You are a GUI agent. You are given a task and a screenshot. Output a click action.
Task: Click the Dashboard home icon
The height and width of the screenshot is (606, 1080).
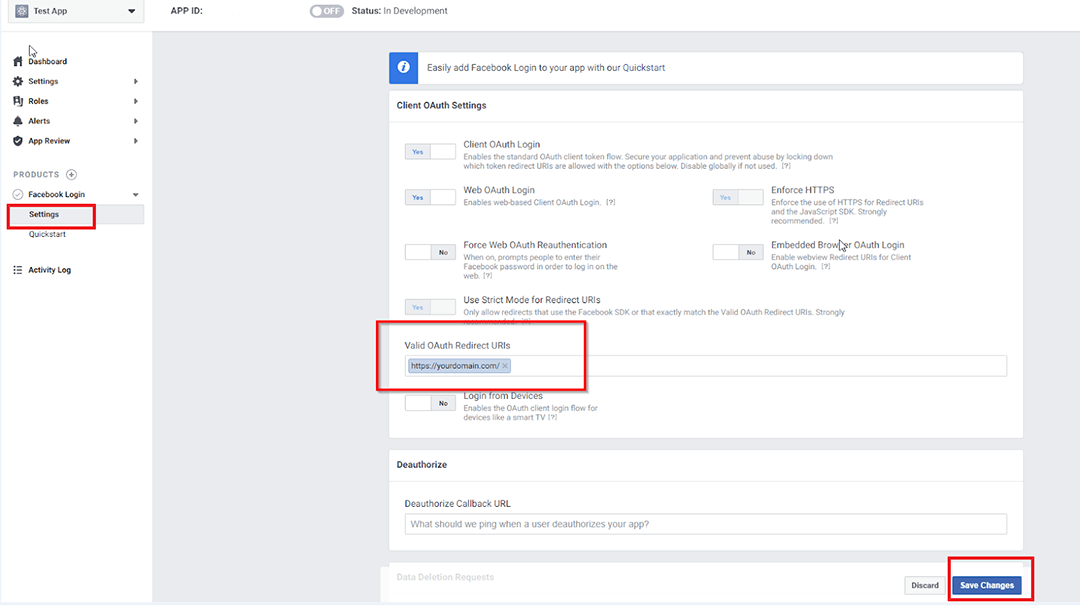click(18, 61)
